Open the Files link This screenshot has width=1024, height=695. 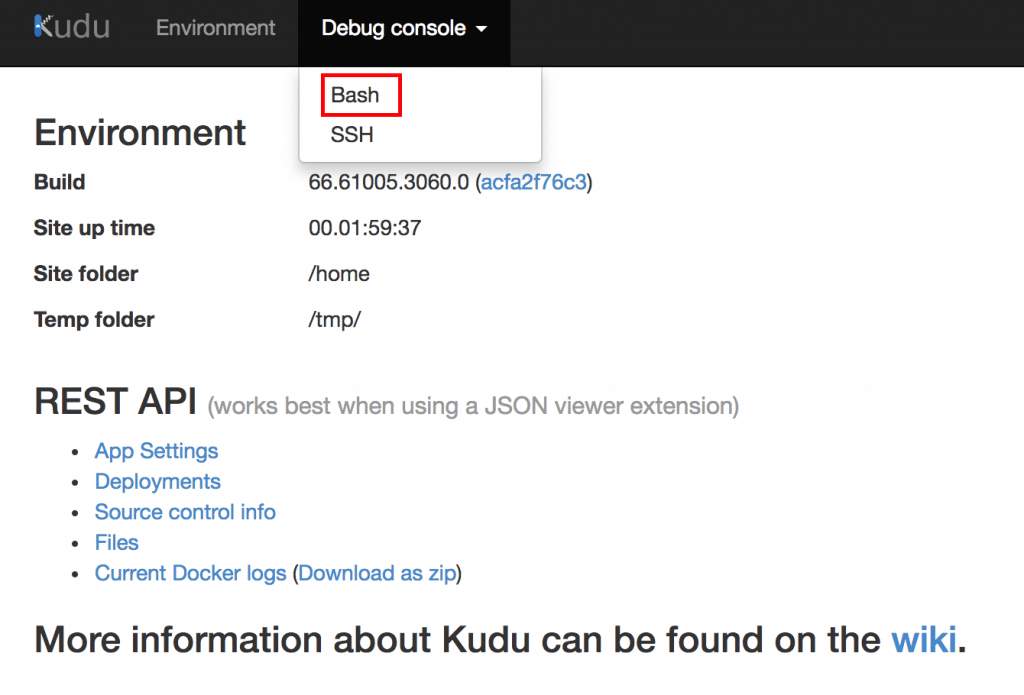(x=116, y=543)
